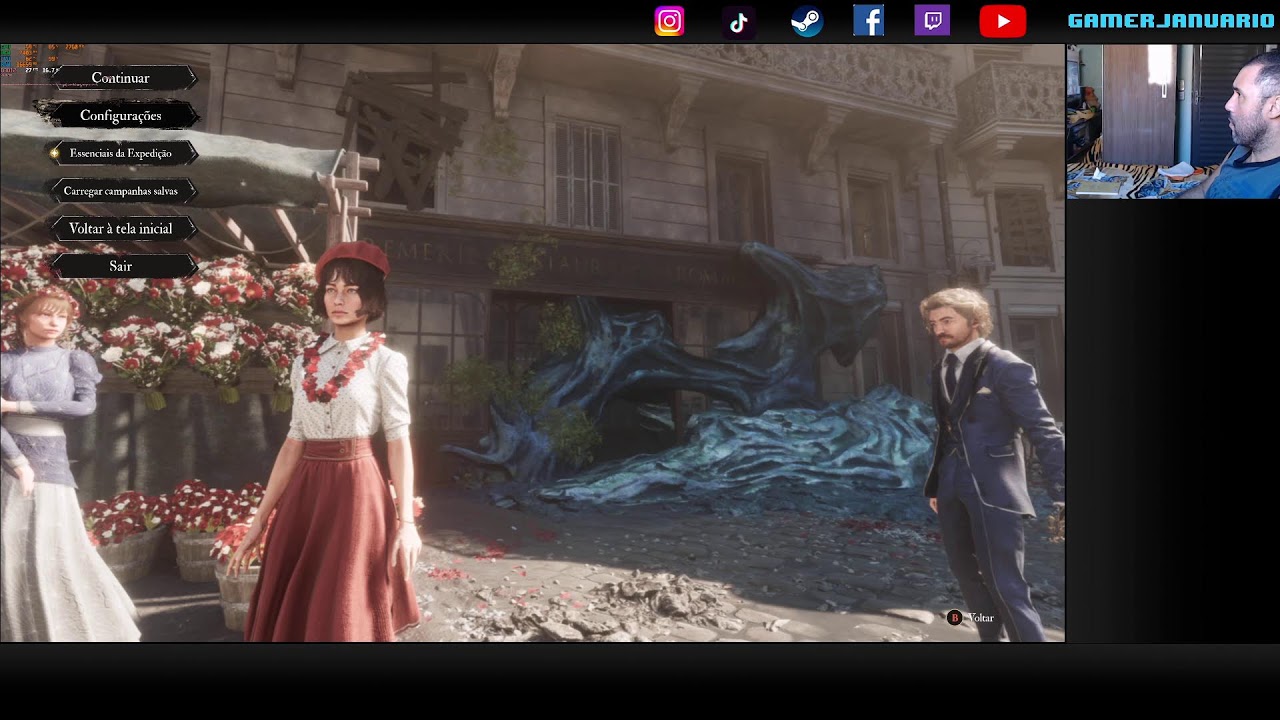The width and height of the screenshot is (1280, 720).
Task: Select Carregar campanhas salvas
Action: (x=121, y=191)
